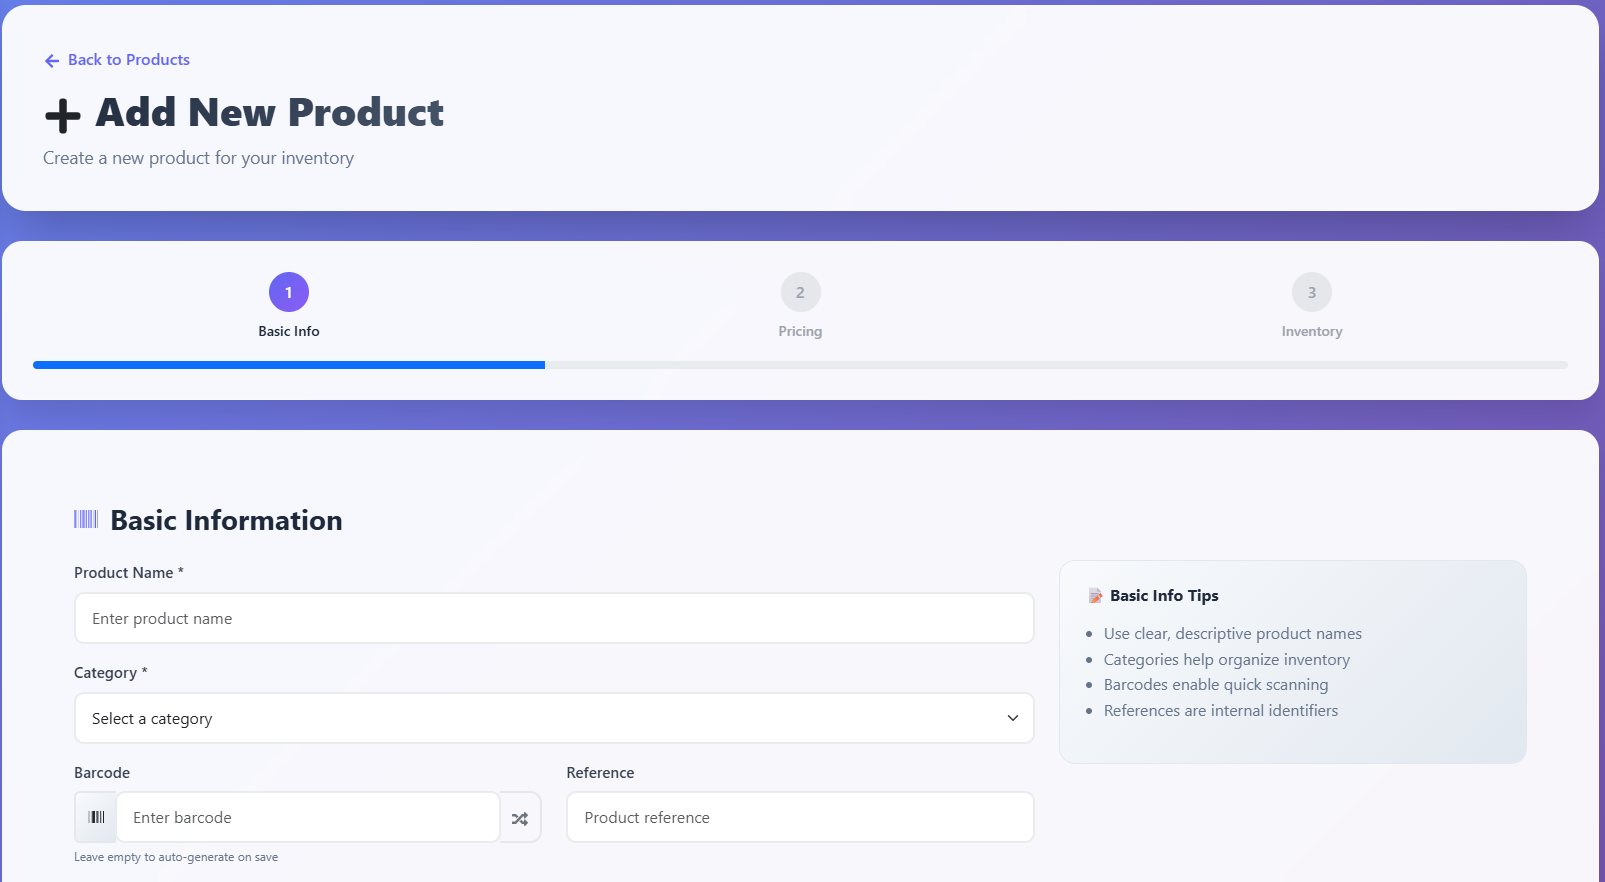
Task: Click the tip 'Barcodes enable quick scanning'
Action: point(1216,685)
